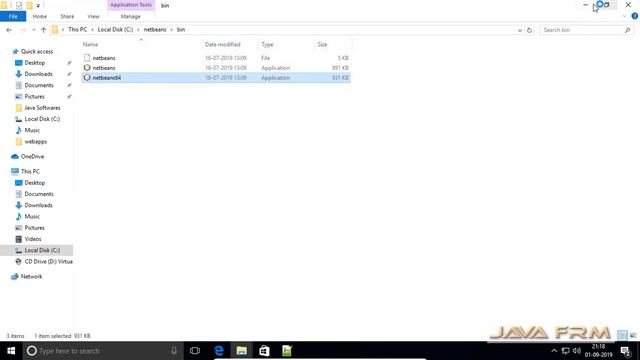Screen dimensions: 640x360
Task: Click the bin breadcrumb segment
Action: (181, 29)
